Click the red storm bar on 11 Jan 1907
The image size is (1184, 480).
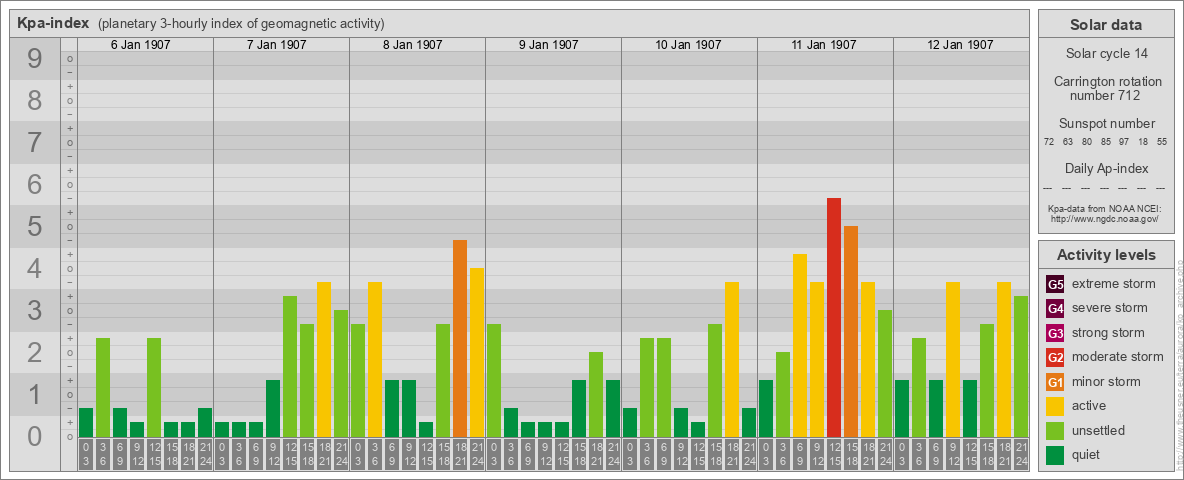tap(834, 317)
